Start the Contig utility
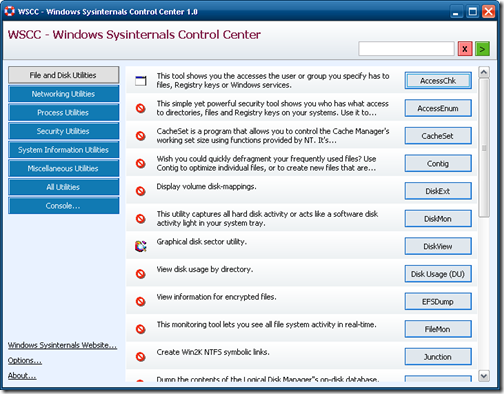Viewport: 504px width, 394px height. [438, 164]
